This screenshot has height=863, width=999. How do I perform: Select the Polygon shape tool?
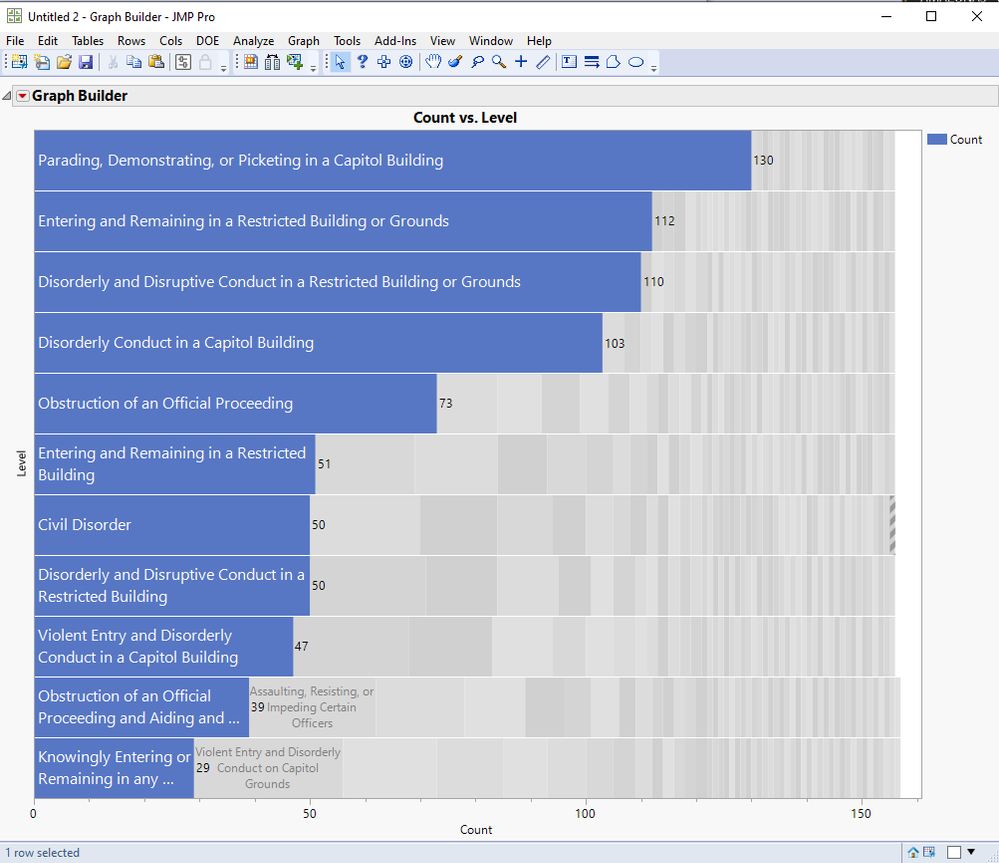click(614, 62)
